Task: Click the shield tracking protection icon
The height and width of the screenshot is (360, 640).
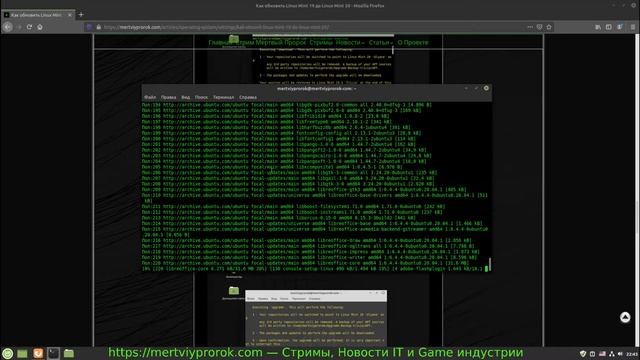Action: tap(90, 27)
